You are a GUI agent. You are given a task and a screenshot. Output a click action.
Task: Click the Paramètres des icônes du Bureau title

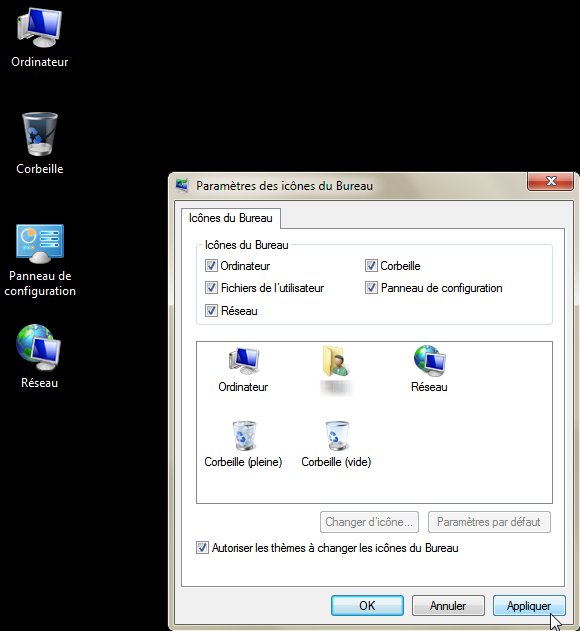(284, 186)
